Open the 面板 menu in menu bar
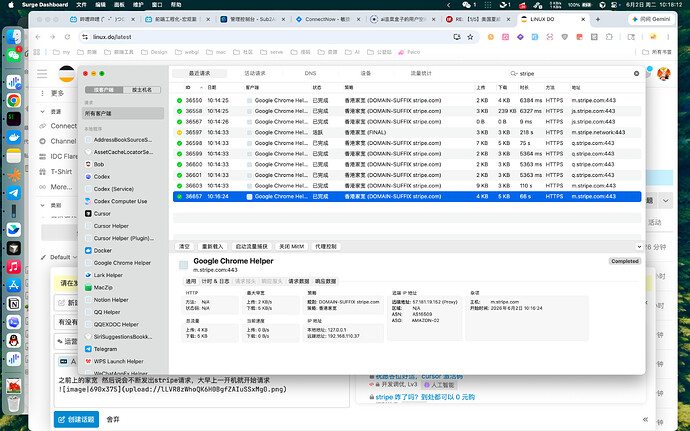690x431 pixels. 119,5
